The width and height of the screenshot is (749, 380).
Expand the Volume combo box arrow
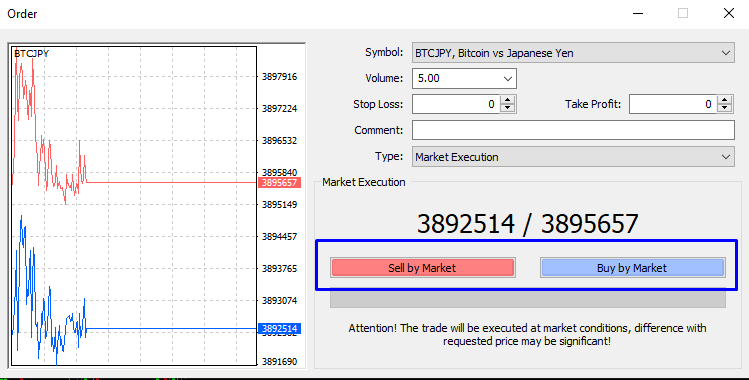click(x=508, y=79)
